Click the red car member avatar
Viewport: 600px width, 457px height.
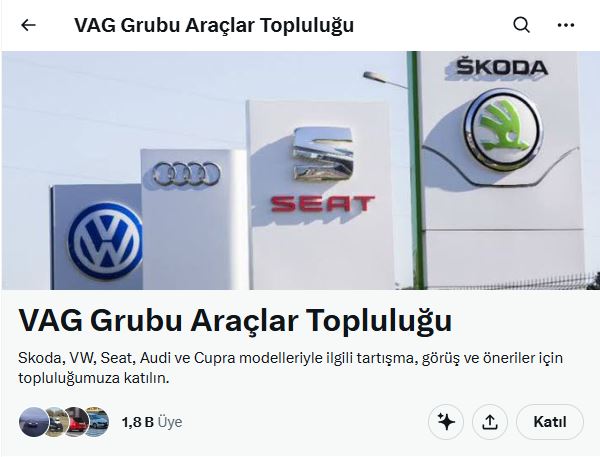[x=77, y=422]
